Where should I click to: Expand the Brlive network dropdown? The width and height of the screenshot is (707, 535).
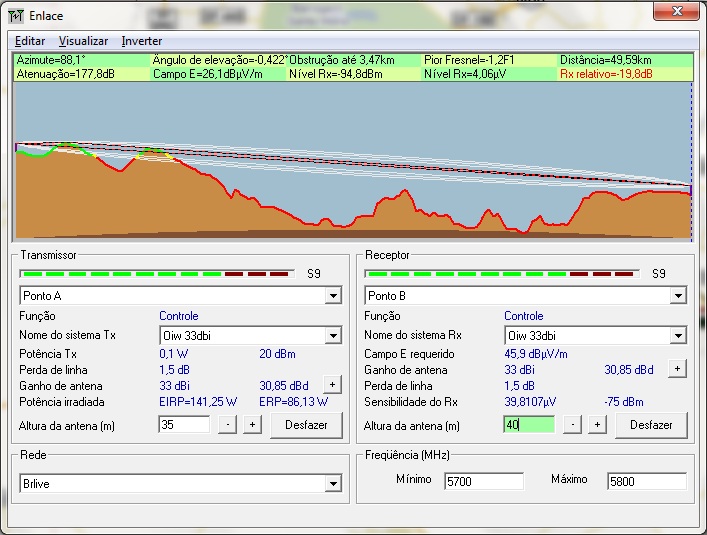pyautogui.click(x=333, y=484)
